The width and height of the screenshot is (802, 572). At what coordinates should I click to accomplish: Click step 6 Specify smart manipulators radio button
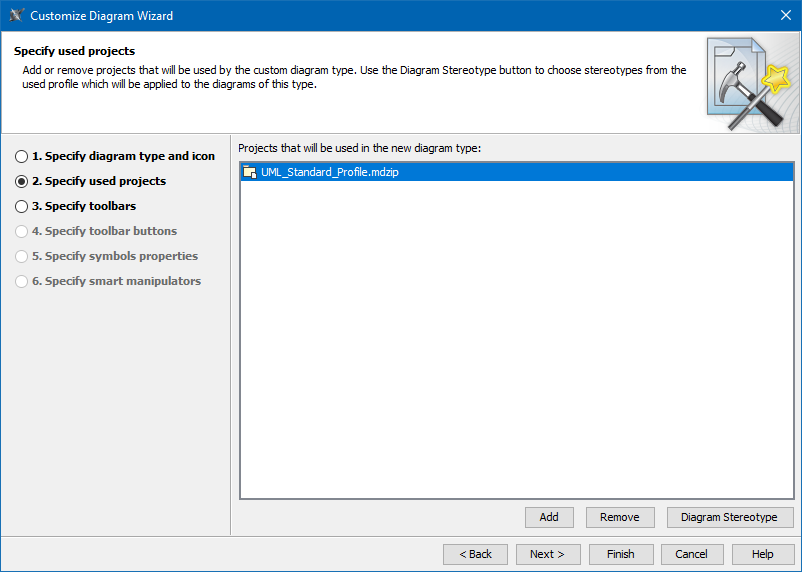[x=22, y=282]
